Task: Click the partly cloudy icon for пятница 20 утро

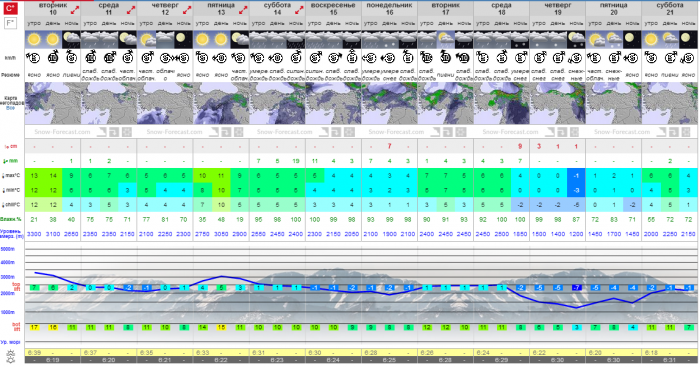Action: (595, 40)
